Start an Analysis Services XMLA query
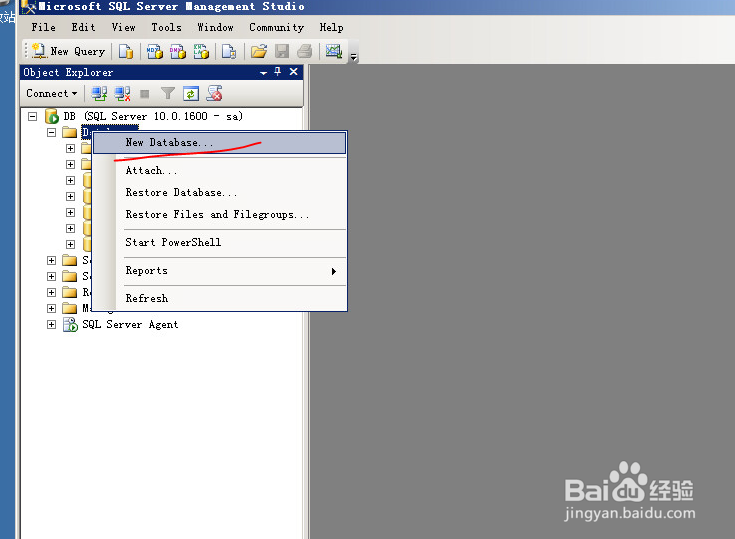Image resolution: width=735 pixels, height=539 pixels. 202,51
